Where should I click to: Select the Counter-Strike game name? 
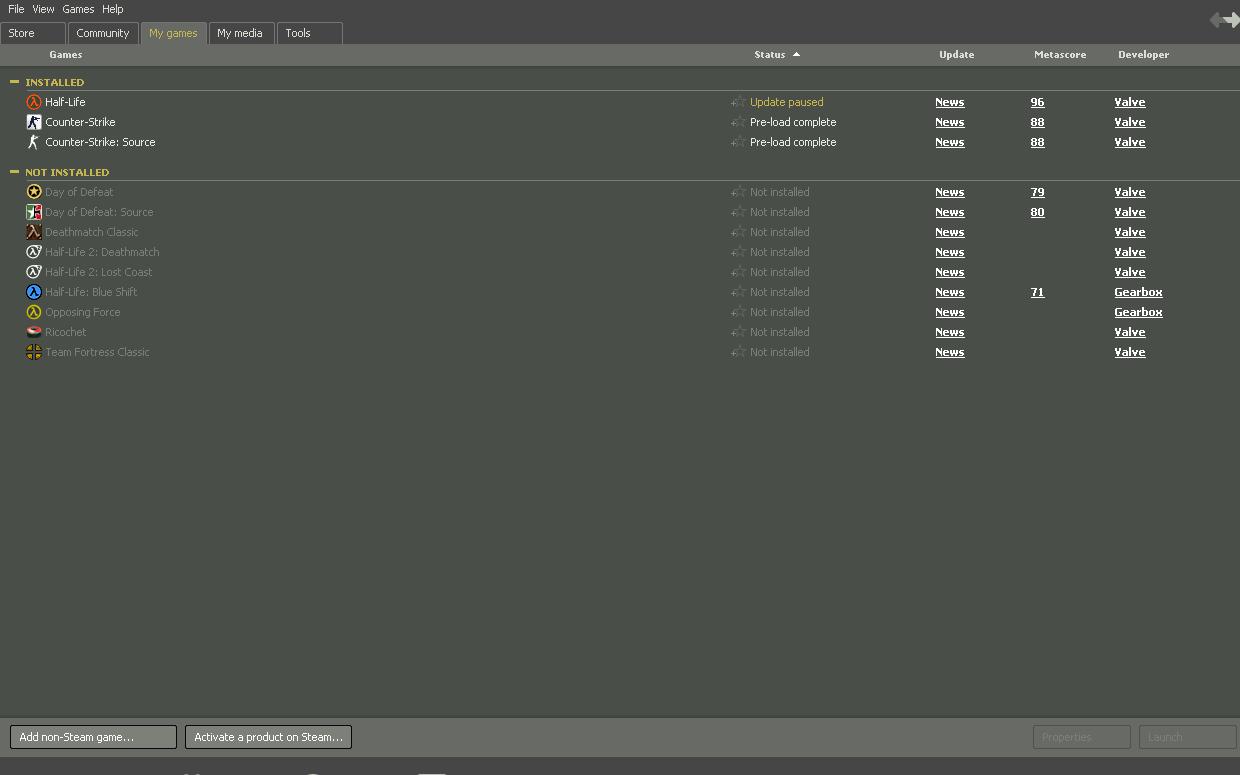pyautogui.click(x=80, y=122)
